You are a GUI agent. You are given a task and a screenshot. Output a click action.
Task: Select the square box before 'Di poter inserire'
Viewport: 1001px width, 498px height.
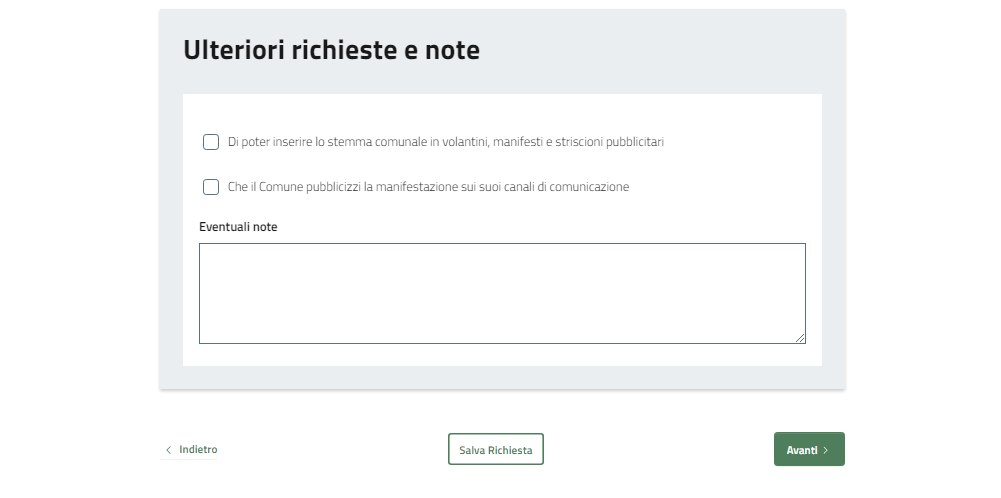pyautogui.click(x=211, y=142)
